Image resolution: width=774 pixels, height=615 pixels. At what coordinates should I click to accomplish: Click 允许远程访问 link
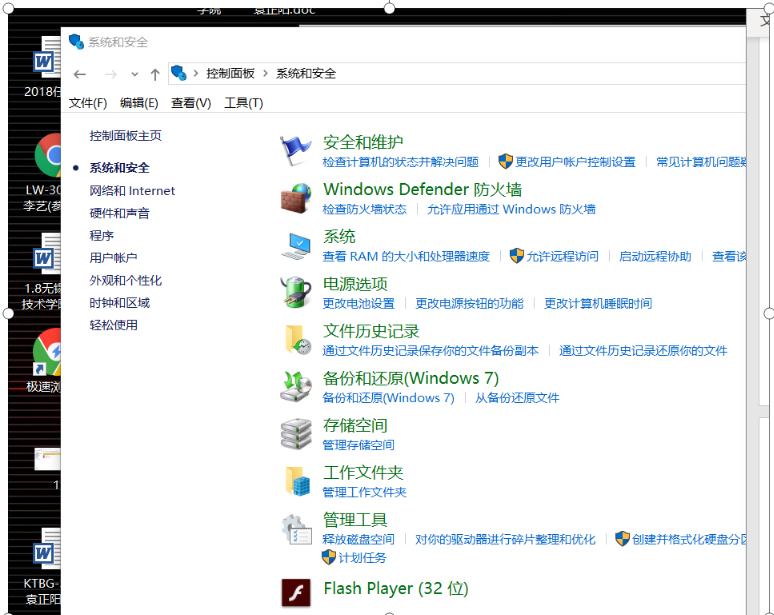click(x=562, y=256)
